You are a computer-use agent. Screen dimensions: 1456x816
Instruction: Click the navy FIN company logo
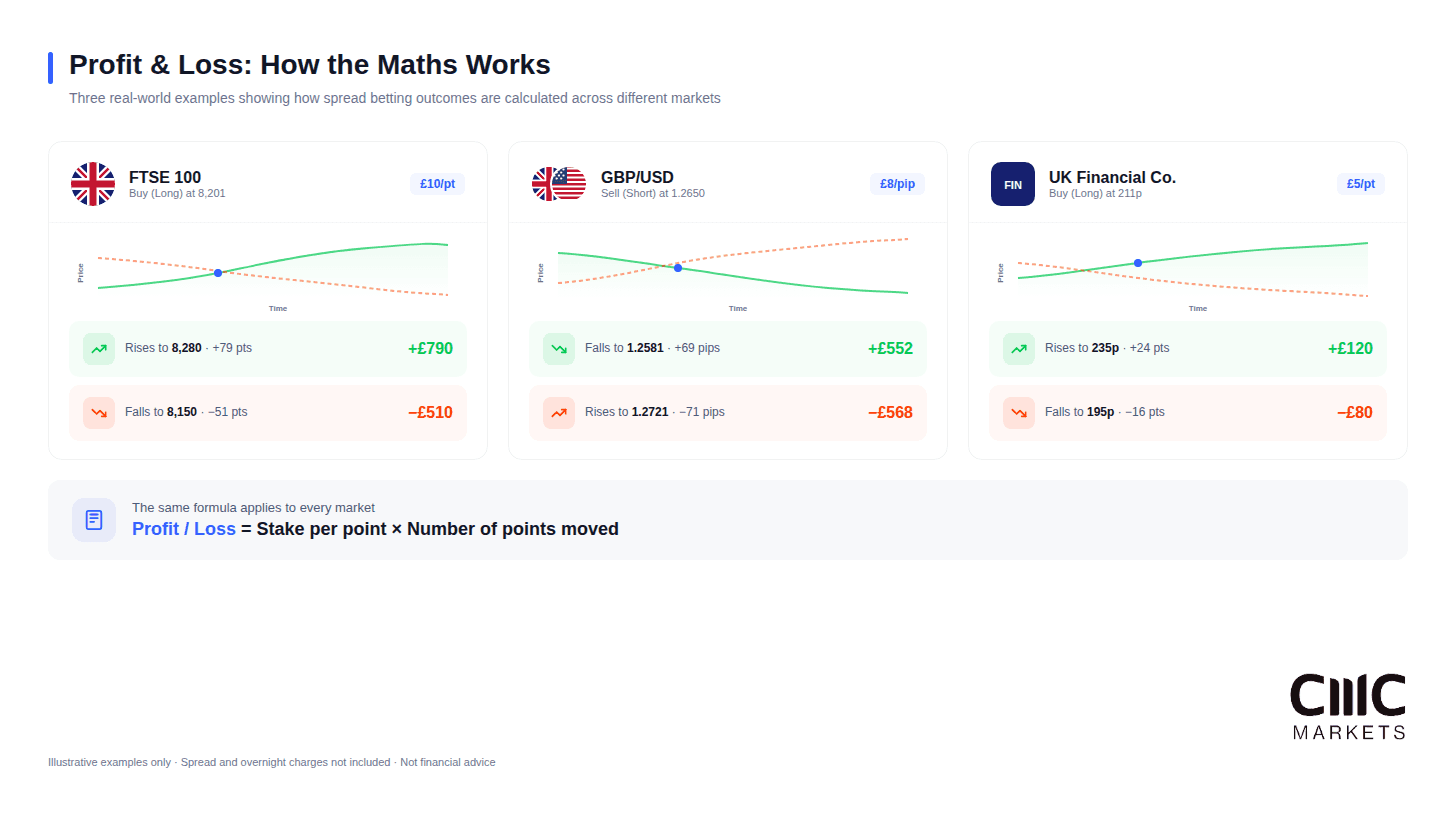click(x=1013, y=184)
